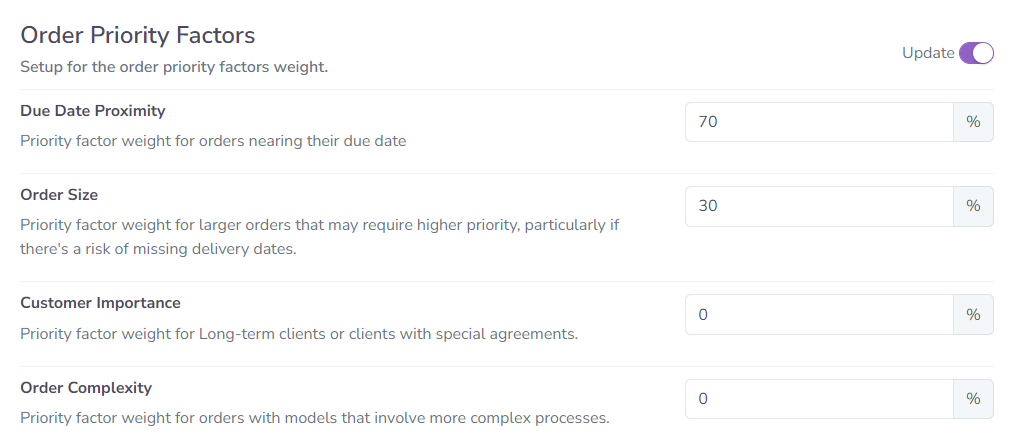Click the setup subtitle under the heading

click(x=174, y=68)
